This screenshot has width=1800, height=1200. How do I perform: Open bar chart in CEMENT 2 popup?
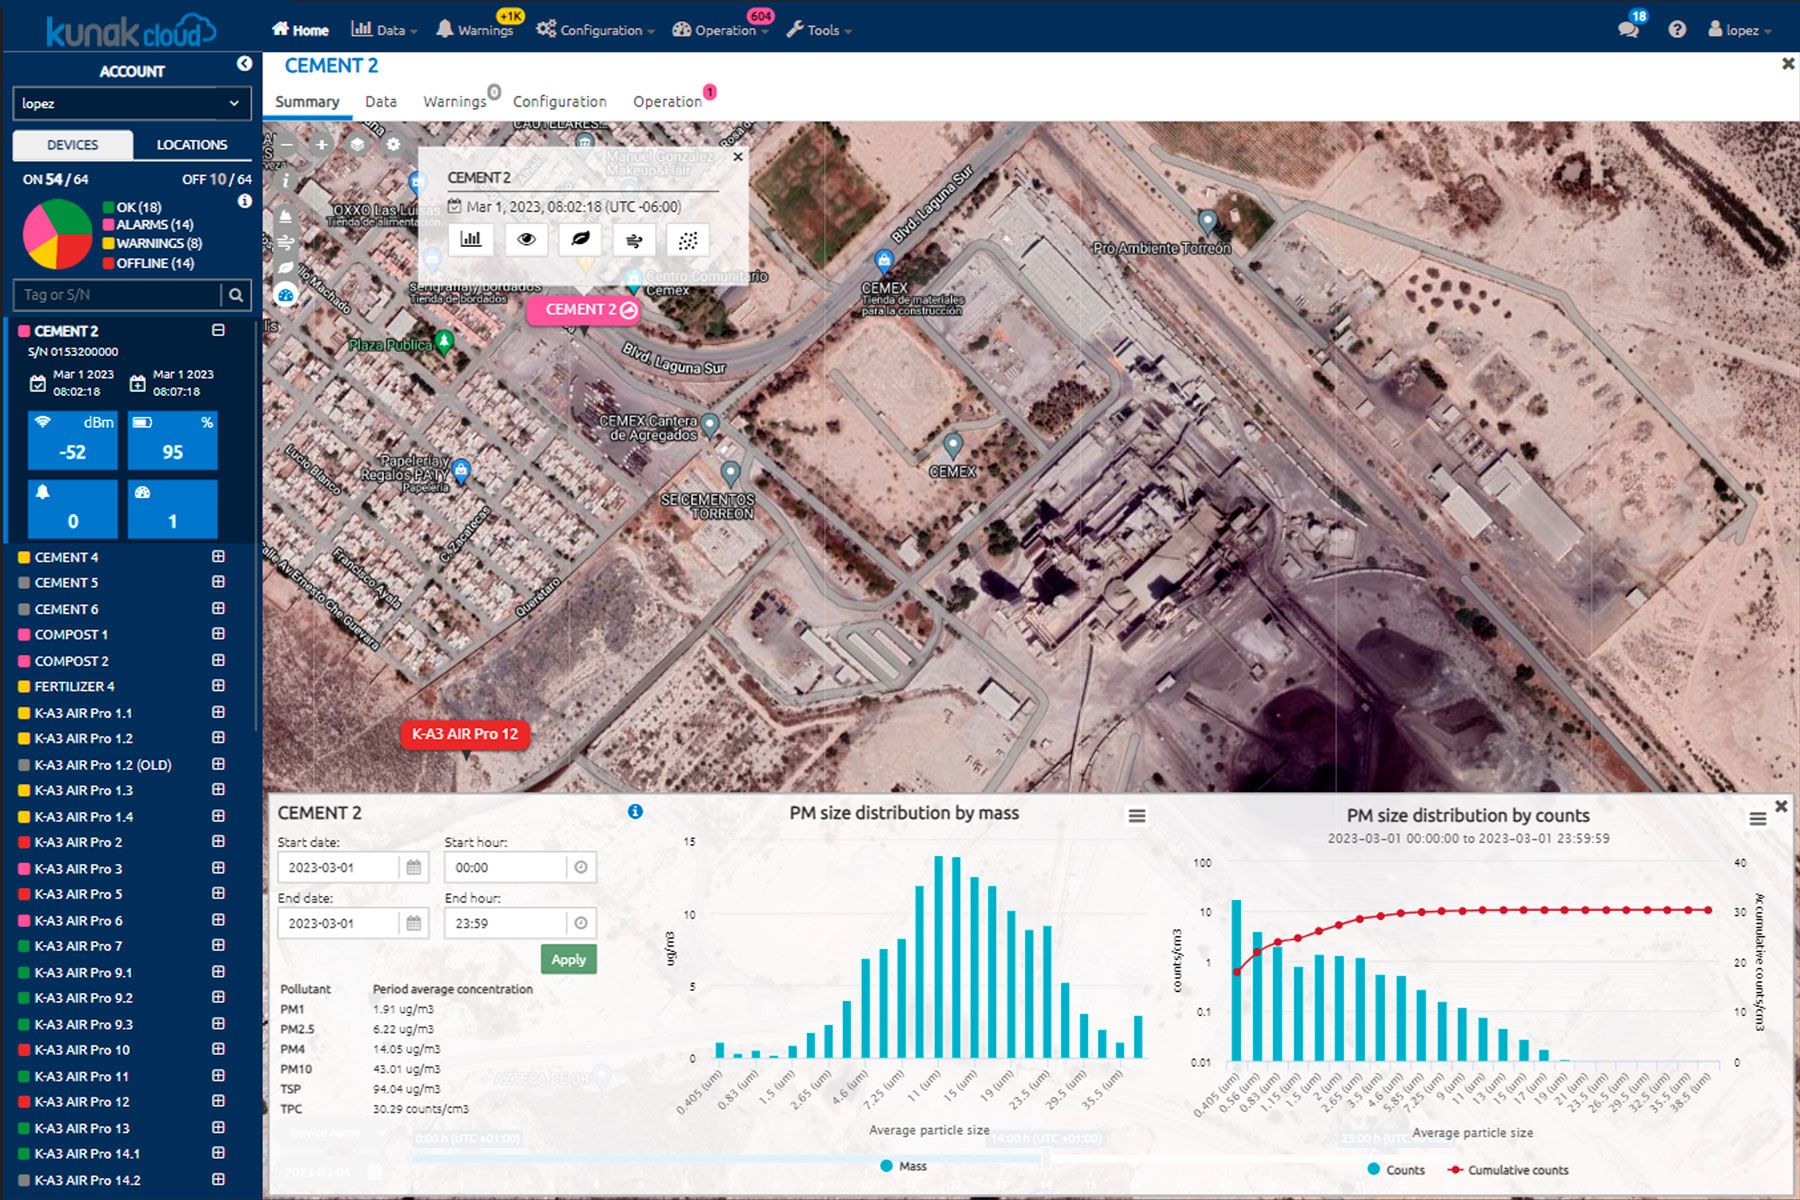tap(471, 240)
